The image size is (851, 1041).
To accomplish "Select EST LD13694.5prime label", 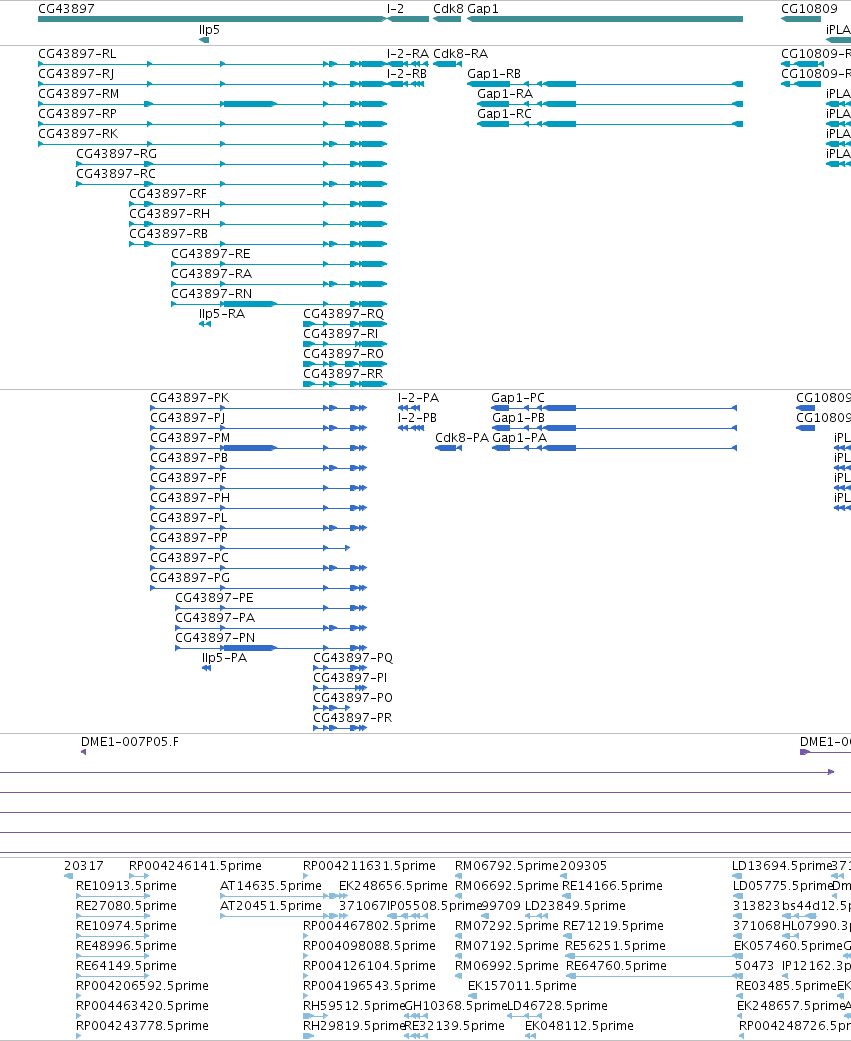I will 782,866.
